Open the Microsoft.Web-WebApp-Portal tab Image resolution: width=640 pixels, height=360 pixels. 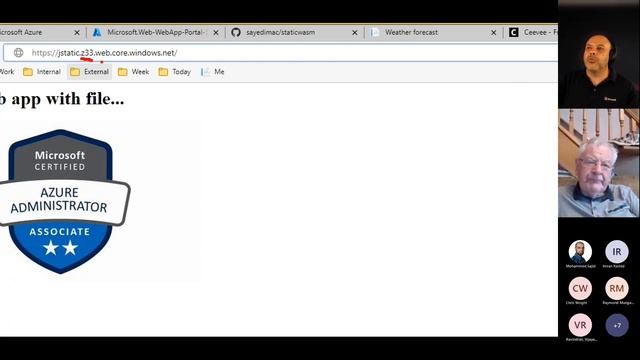pos(155,32)
